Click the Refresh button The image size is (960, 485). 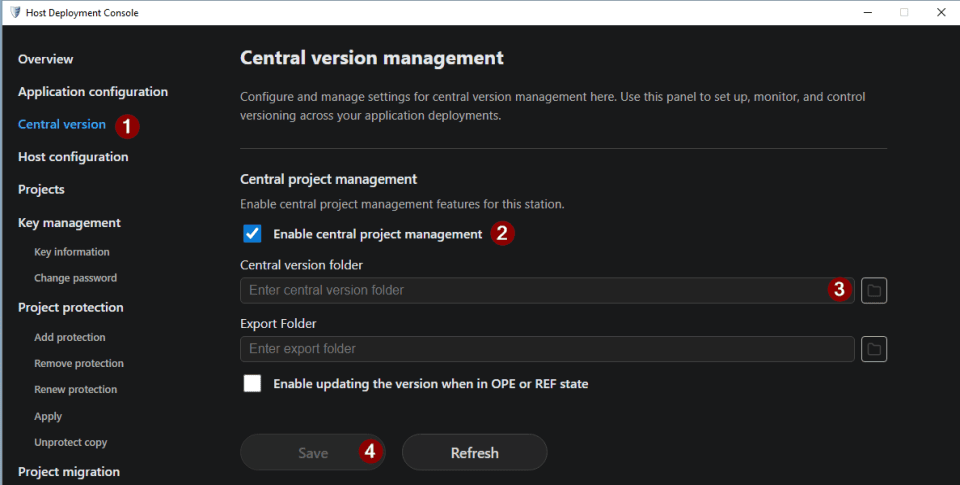[x=474, y=453]
